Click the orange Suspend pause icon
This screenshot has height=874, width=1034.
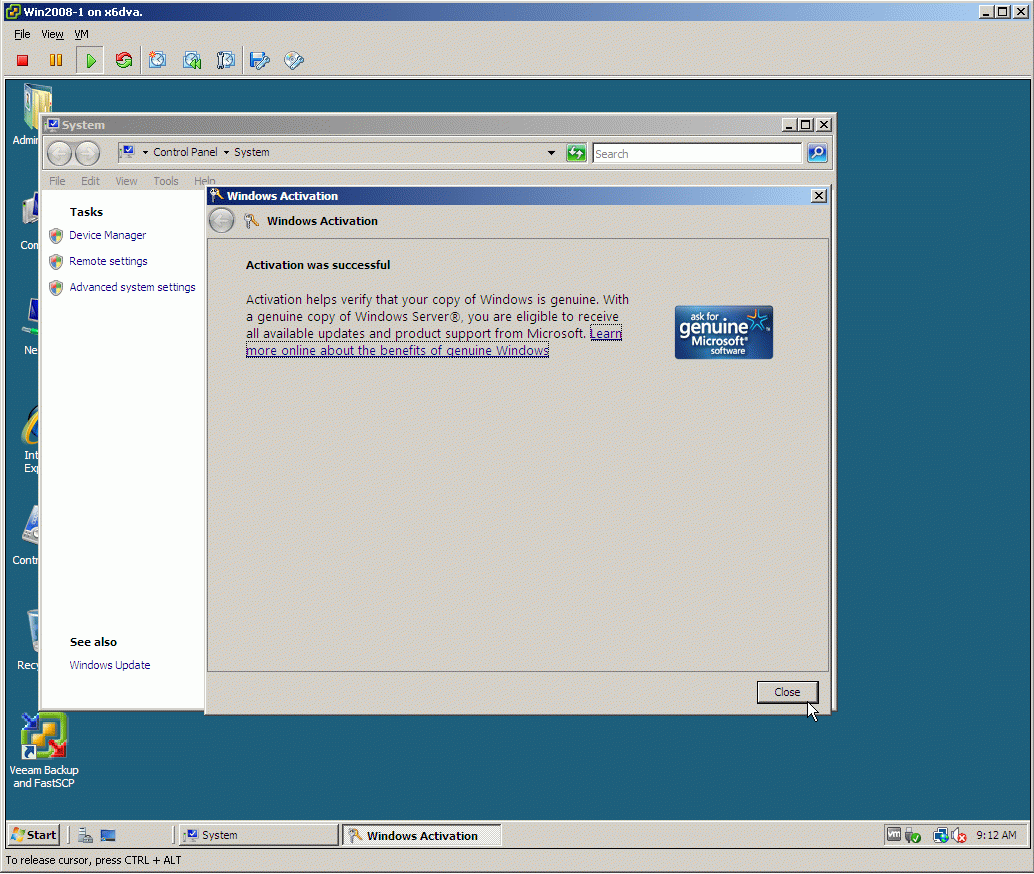click(x=56, y=61)
